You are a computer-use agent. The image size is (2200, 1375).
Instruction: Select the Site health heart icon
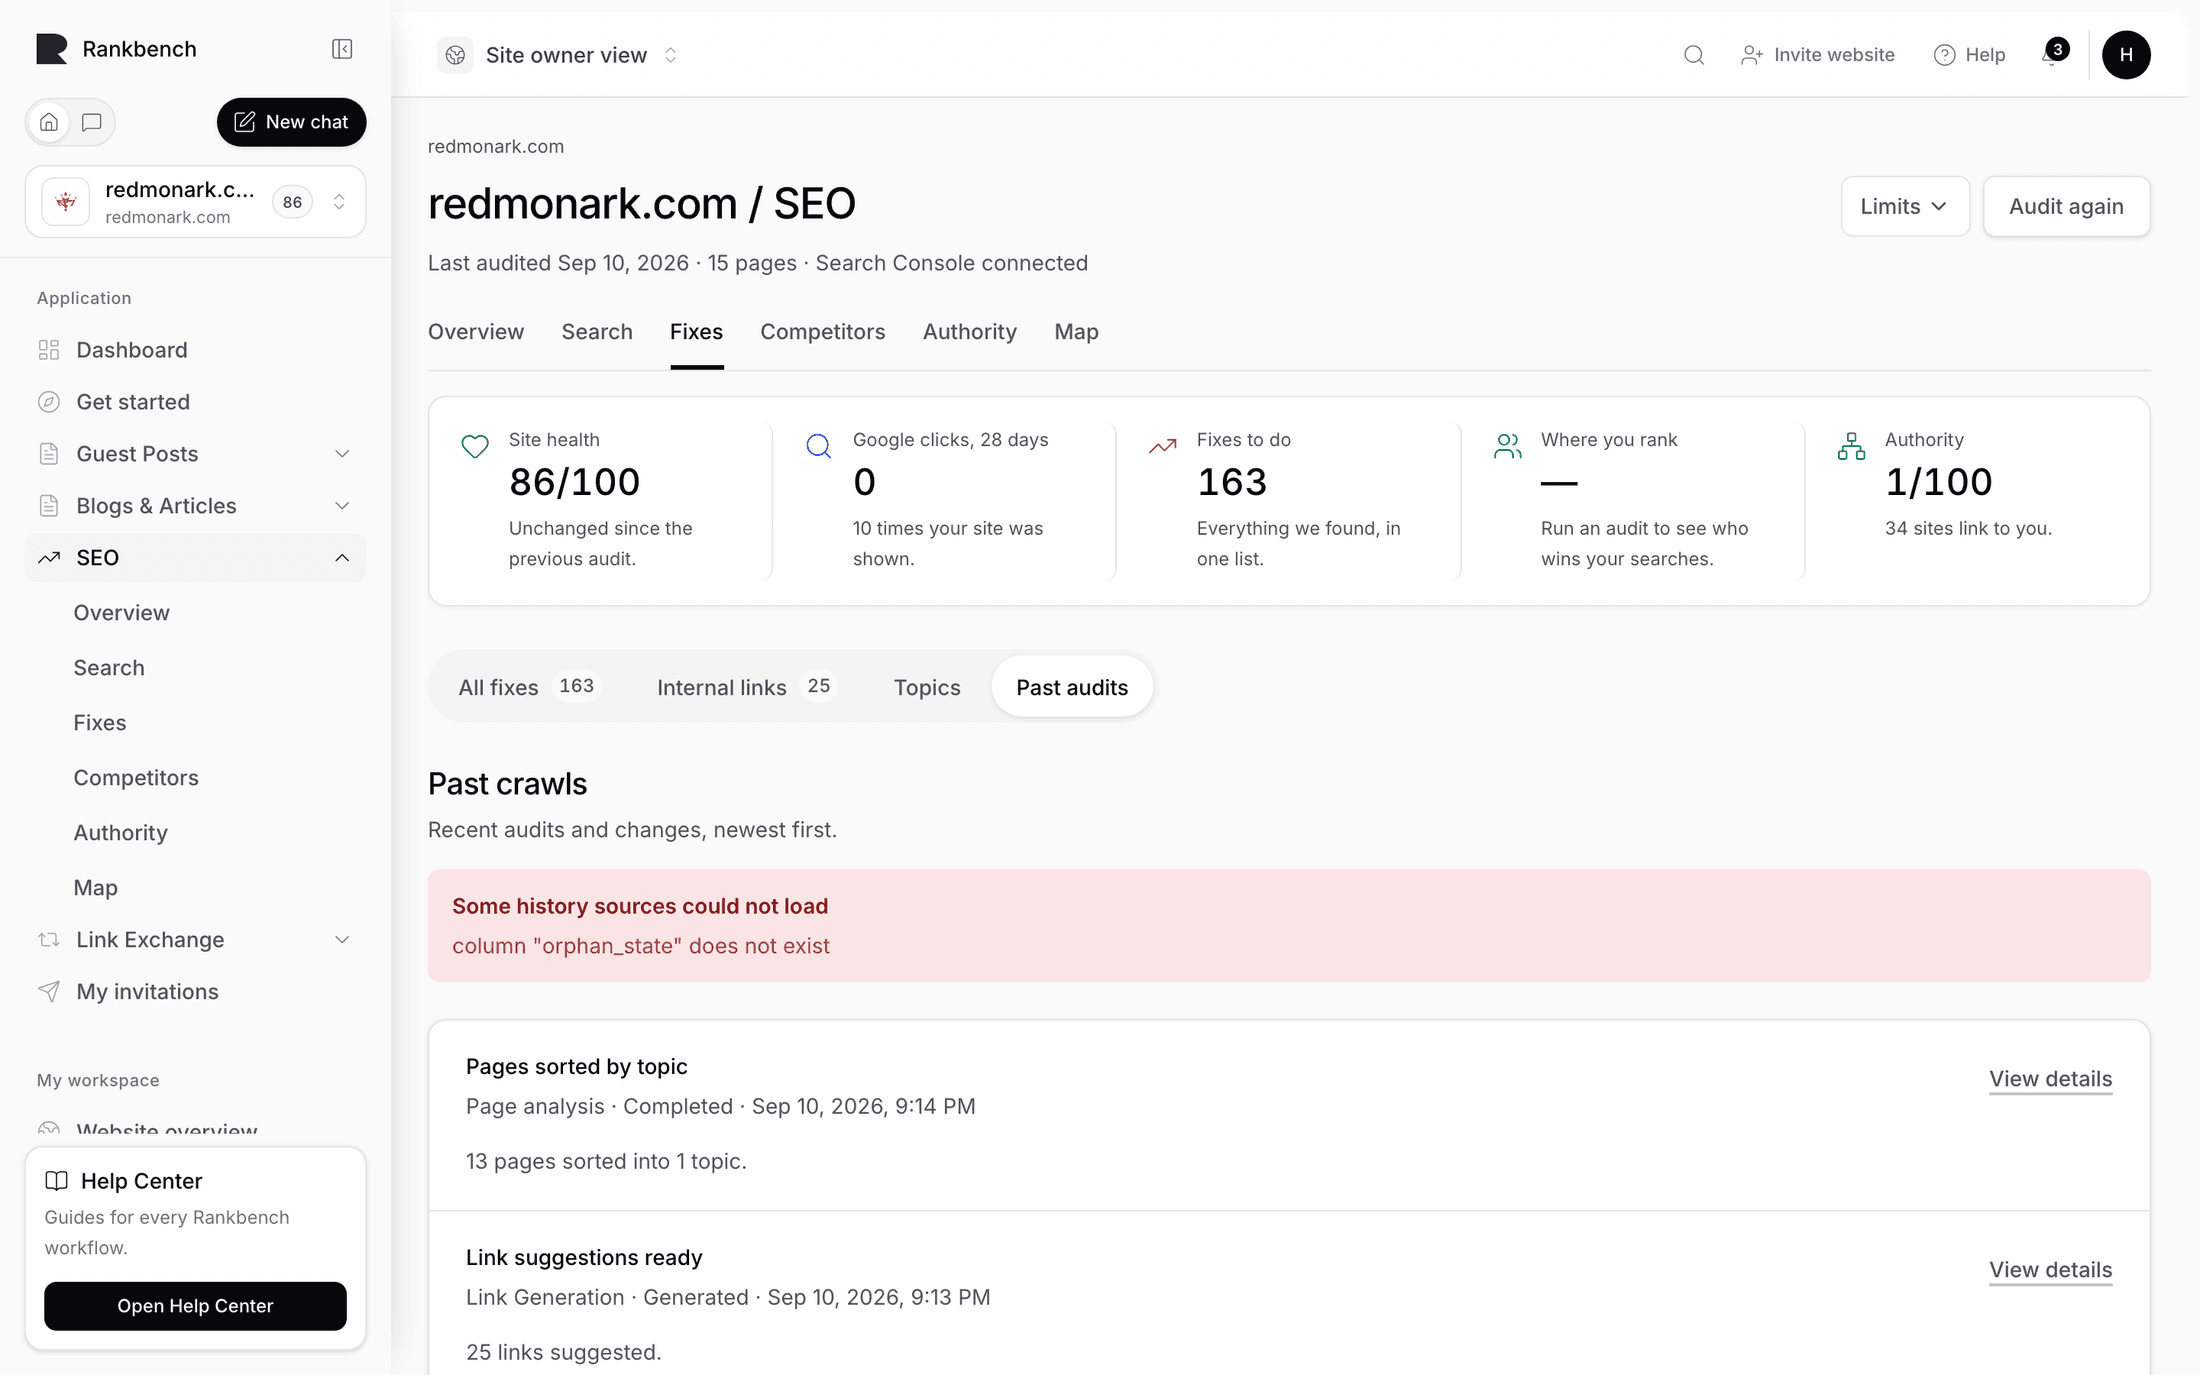point(475,446)
